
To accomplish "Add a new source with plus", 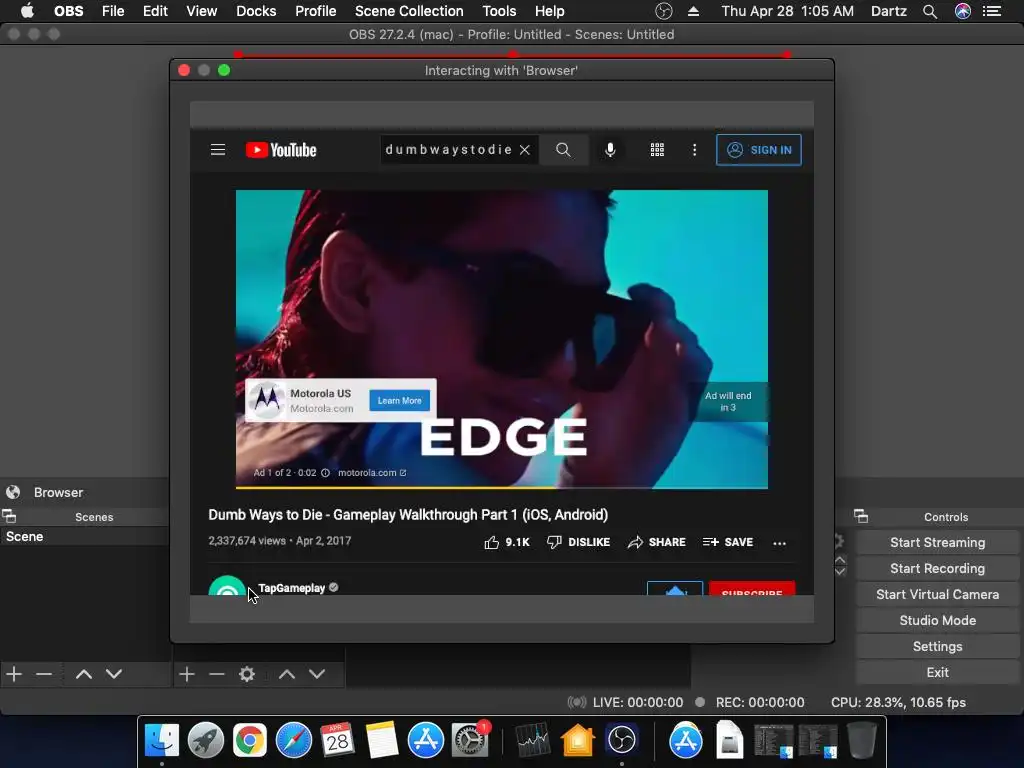I will (187, 674).
